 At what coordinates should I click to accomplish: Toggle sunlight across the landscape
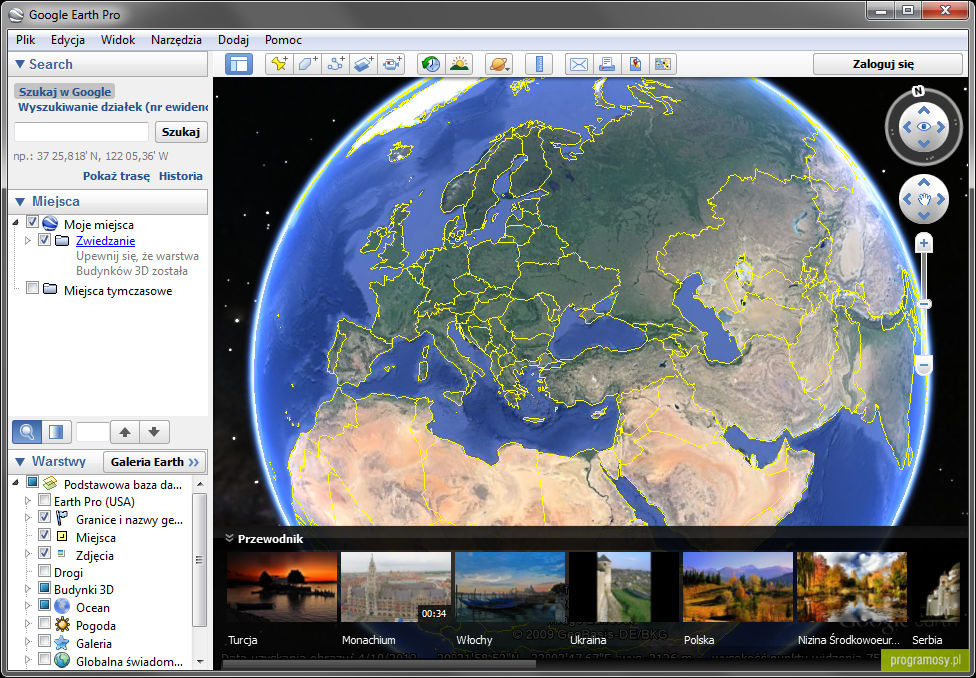(459, 64)
